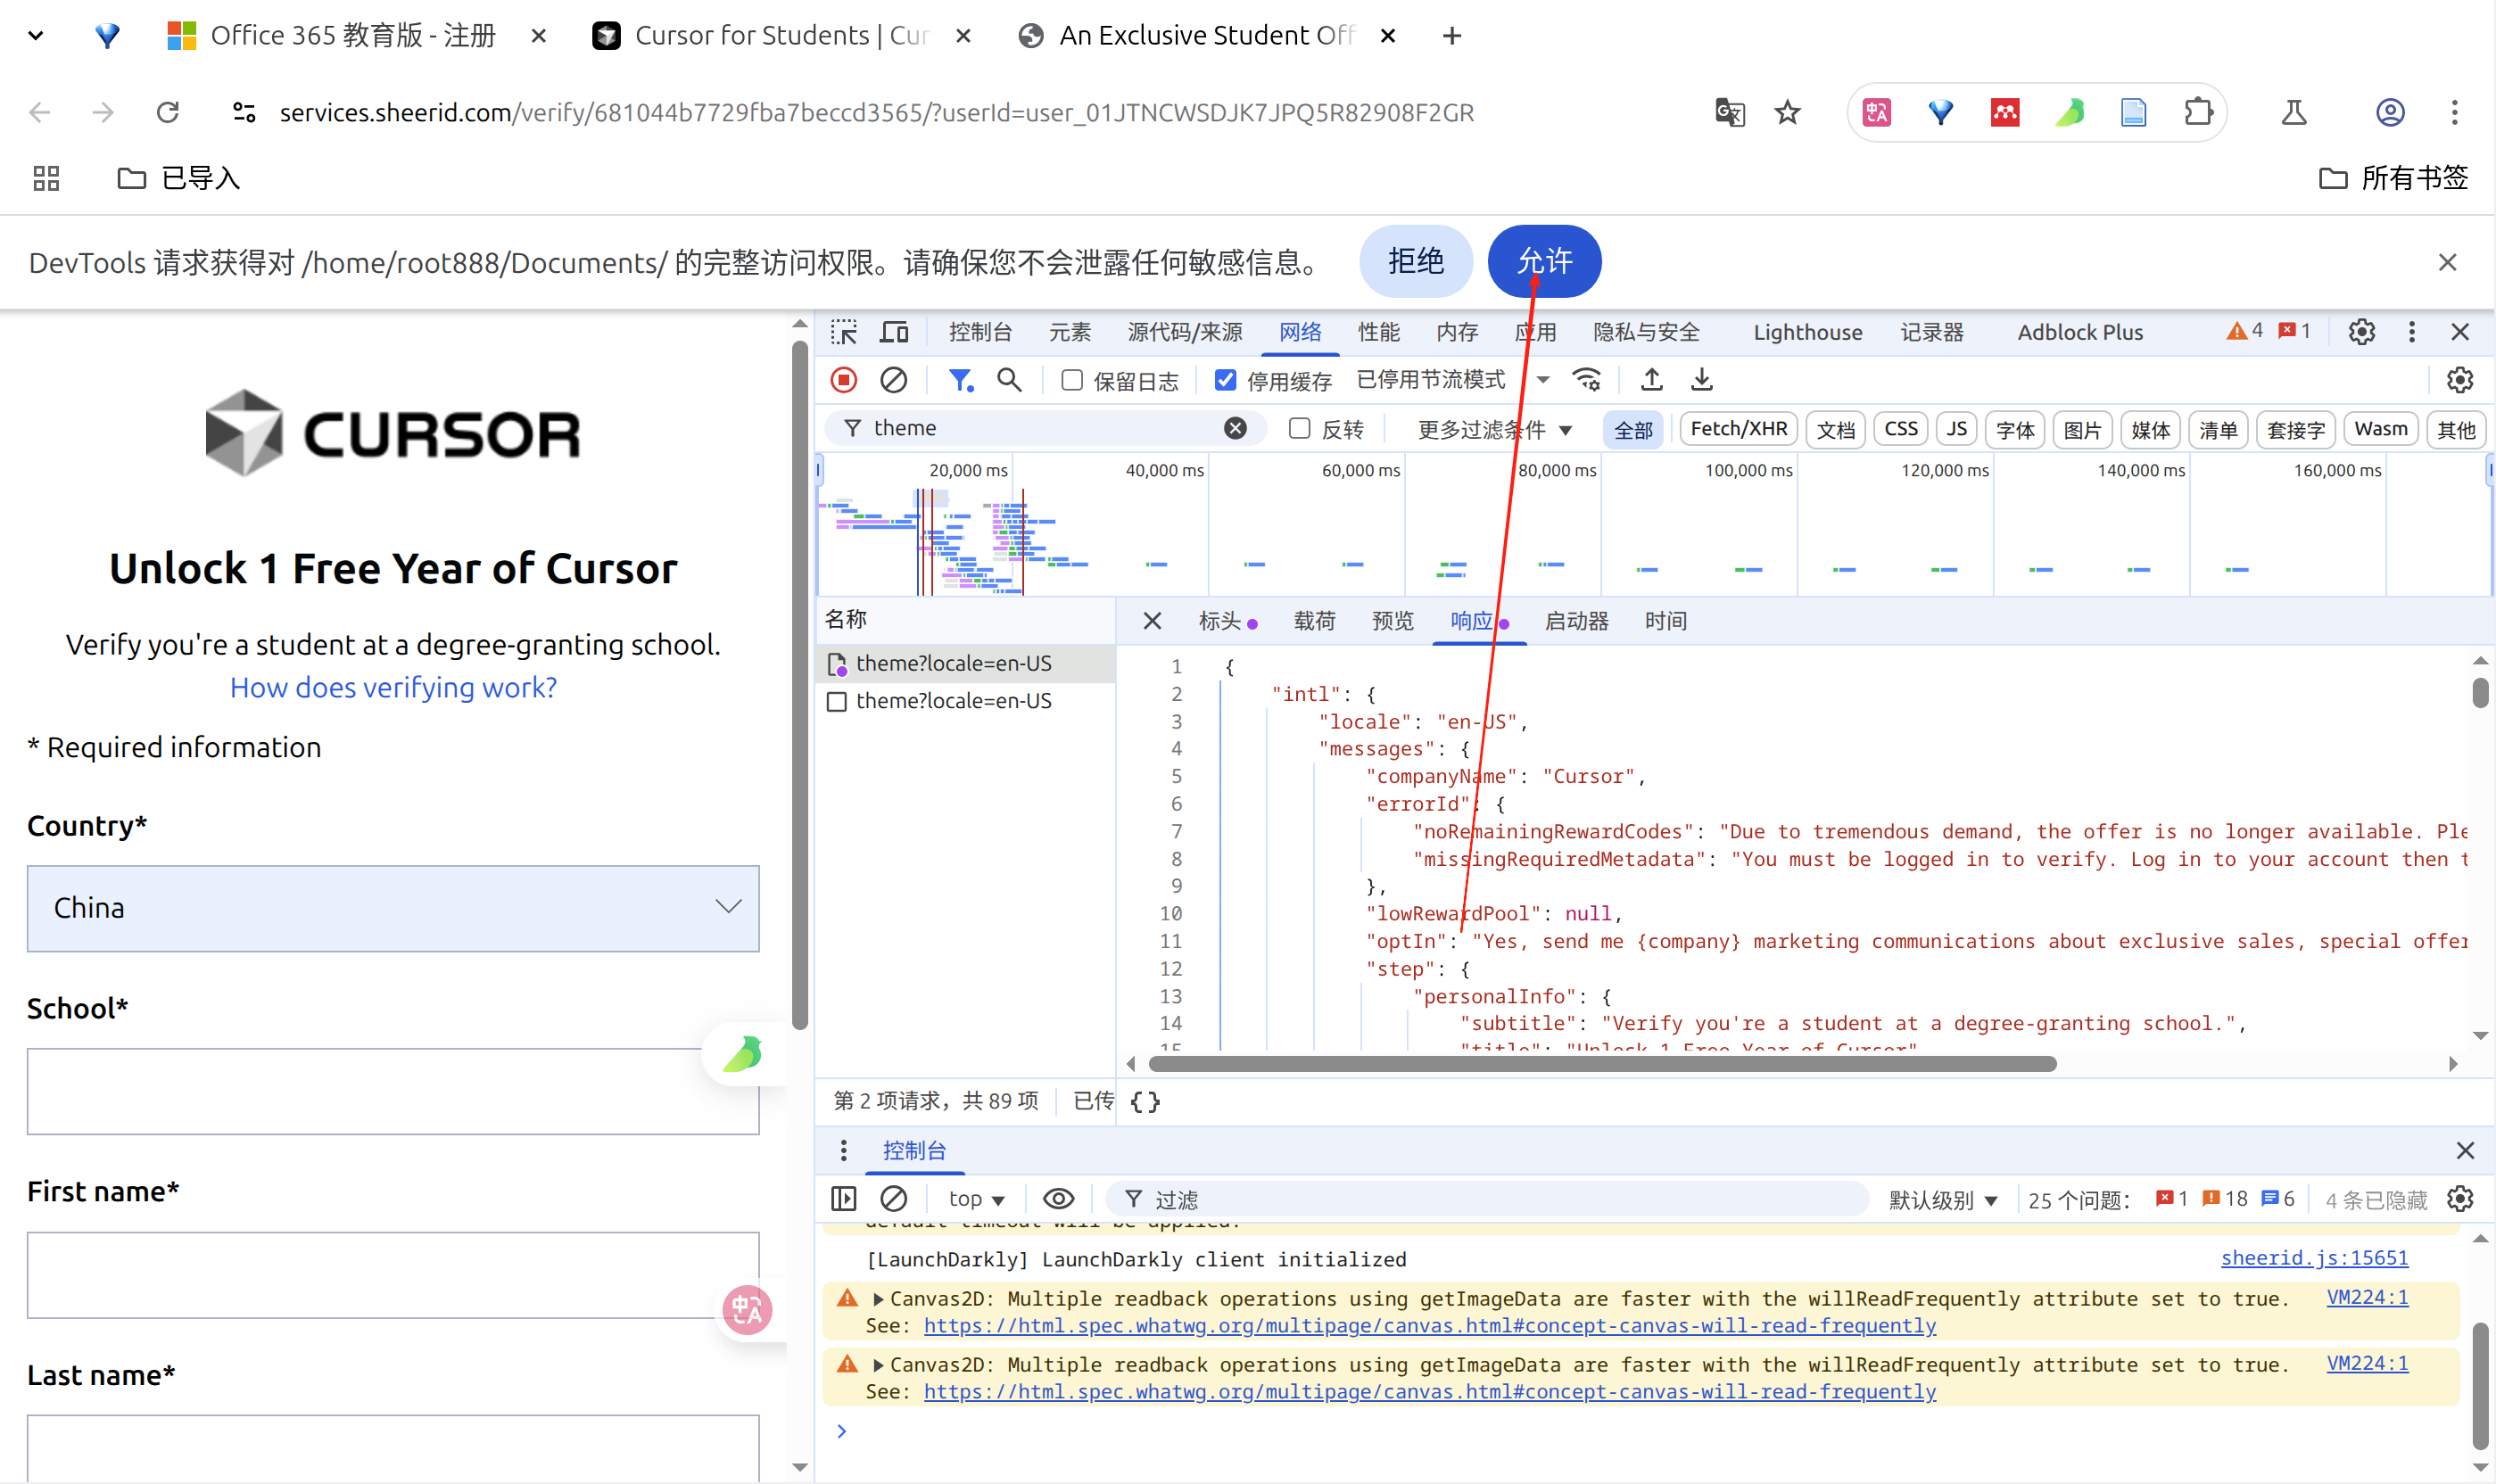The width and height of the screenshot is (2496, 1484).
Task: Open DevTools more options menu
Action: (x=2412, y=332)
